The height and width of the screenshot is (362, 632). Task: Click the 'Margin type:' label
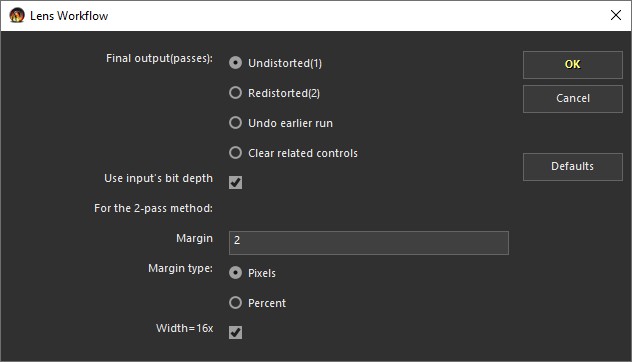tap(180, 268)
